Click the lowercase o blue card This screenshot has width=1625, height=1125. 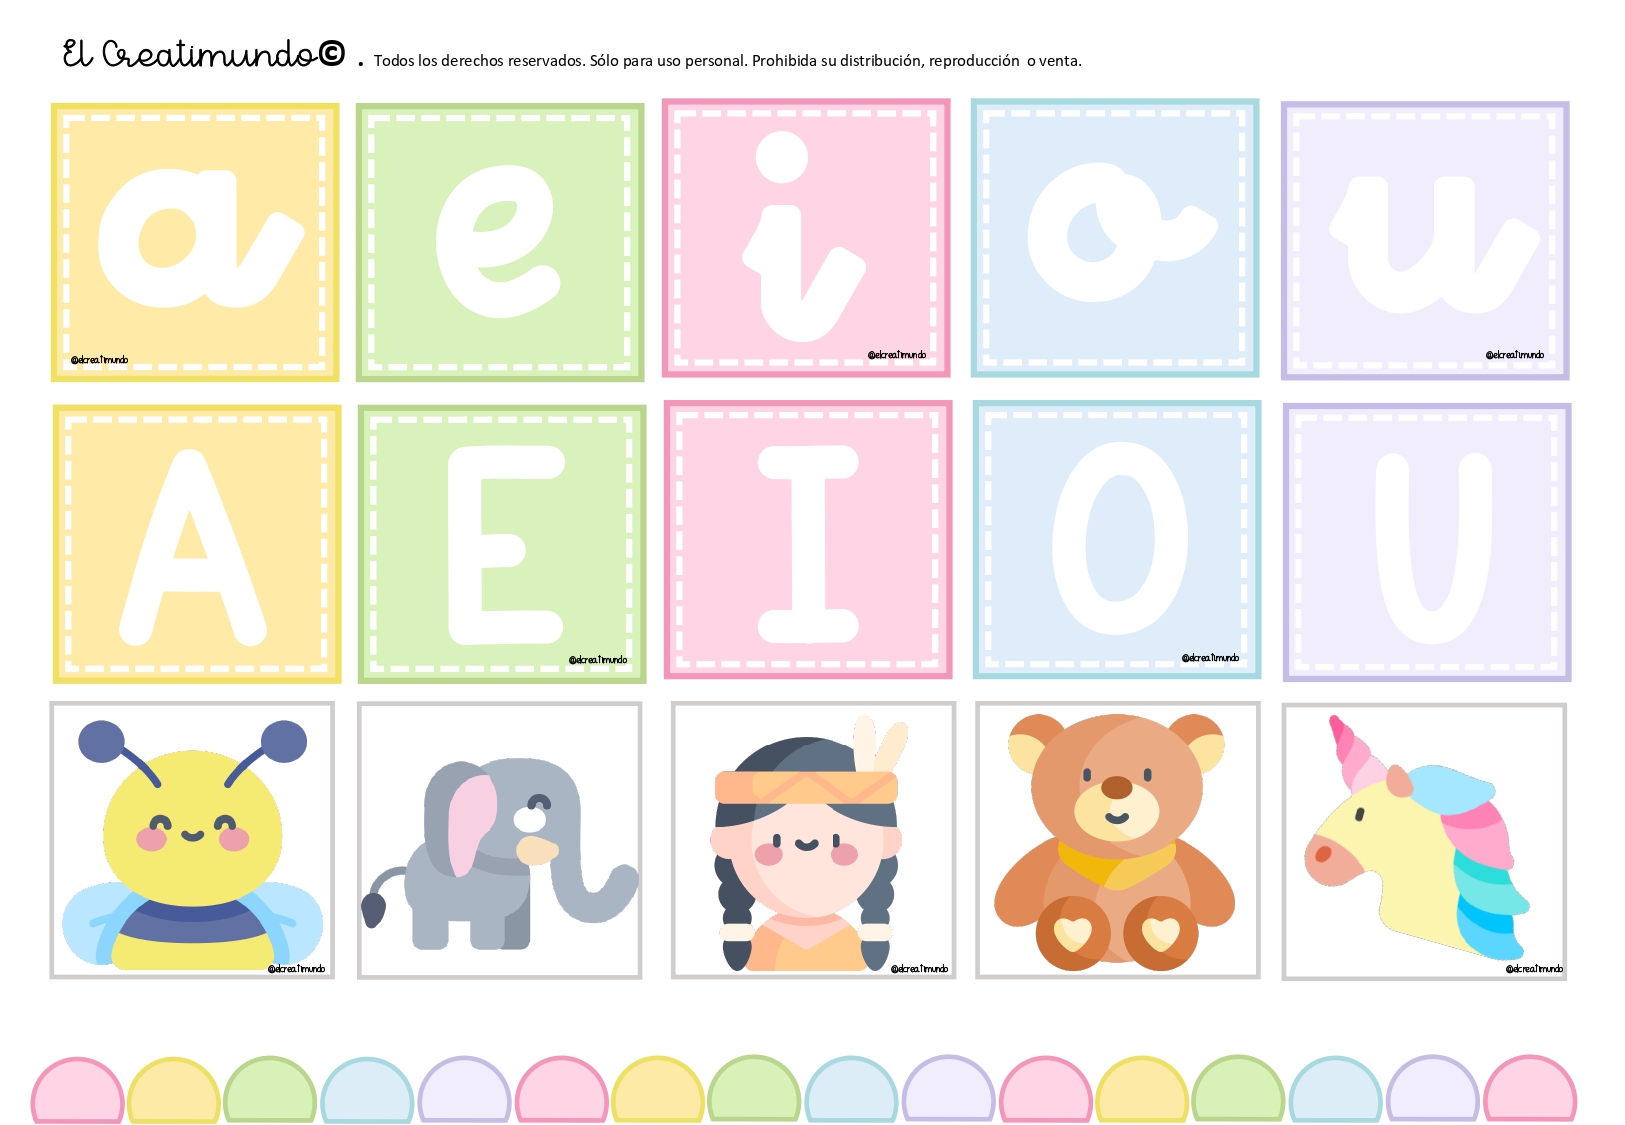point(1115,238)
